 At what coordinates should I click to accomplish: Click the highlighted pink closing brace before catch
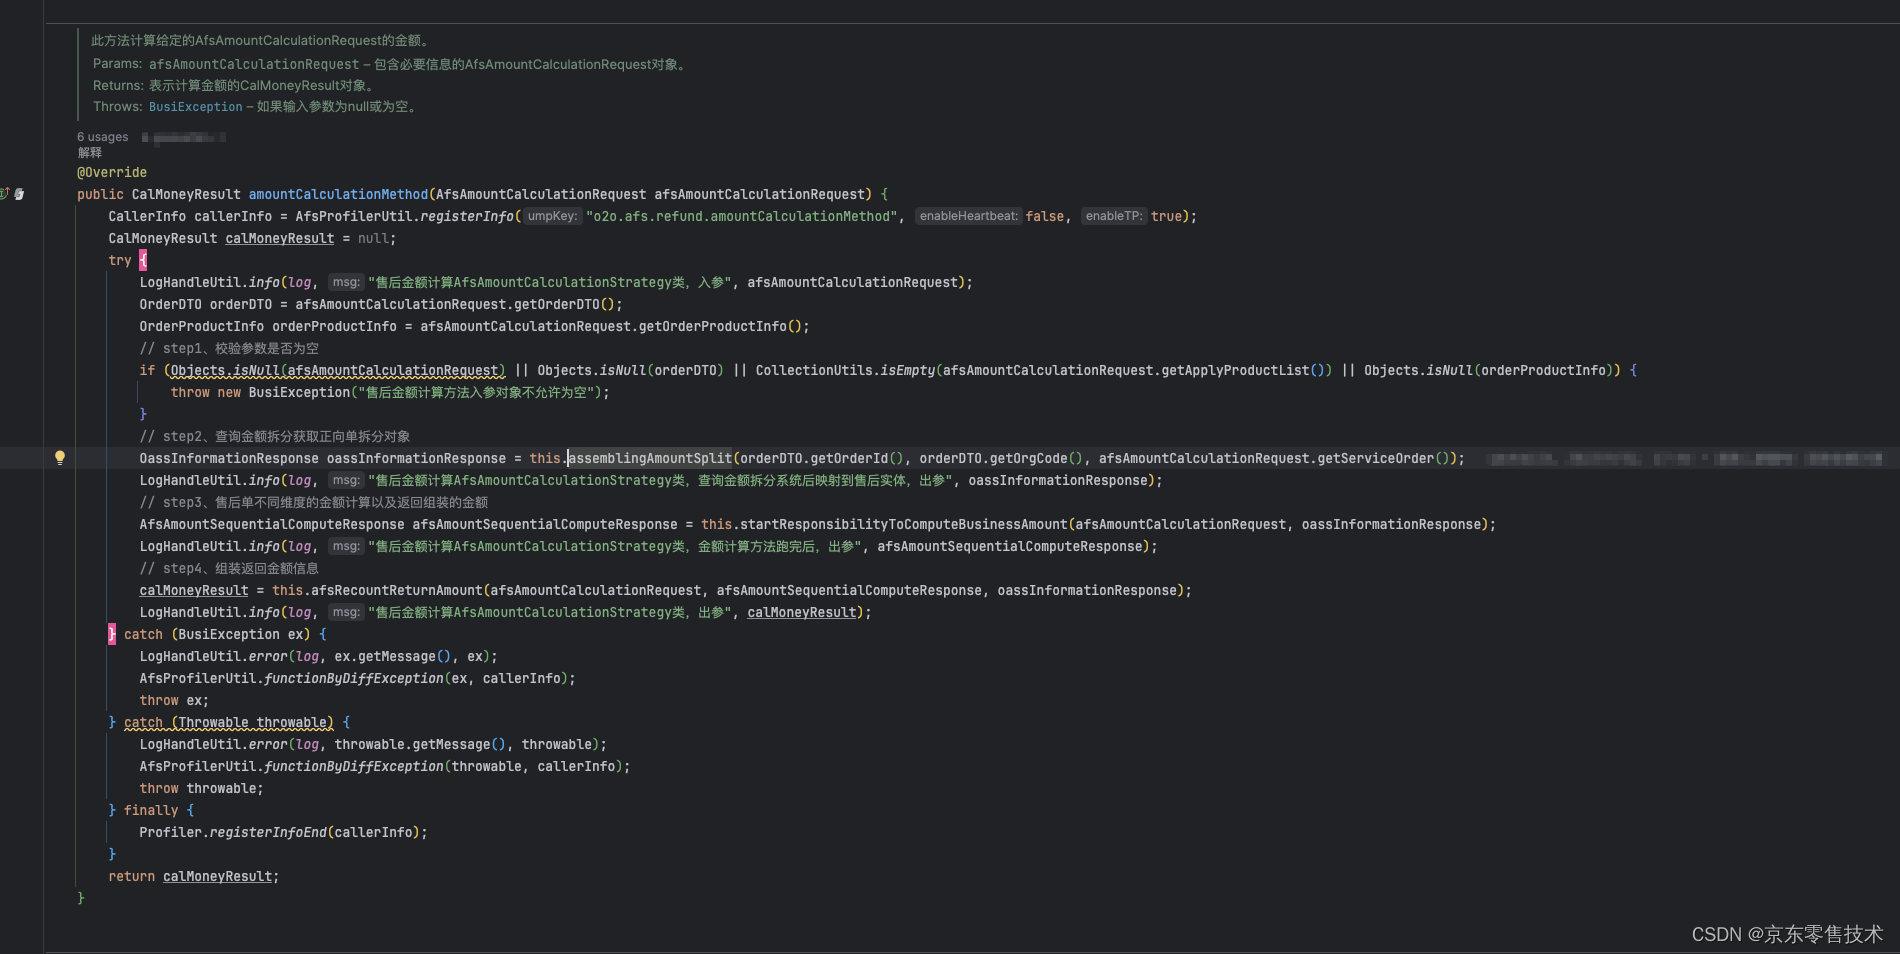[x=112, y=634]
